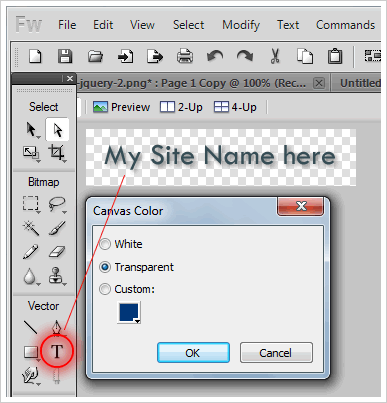Select the Text tool
This screenshot has height=403, width=387.
click(x=57, y=352)
